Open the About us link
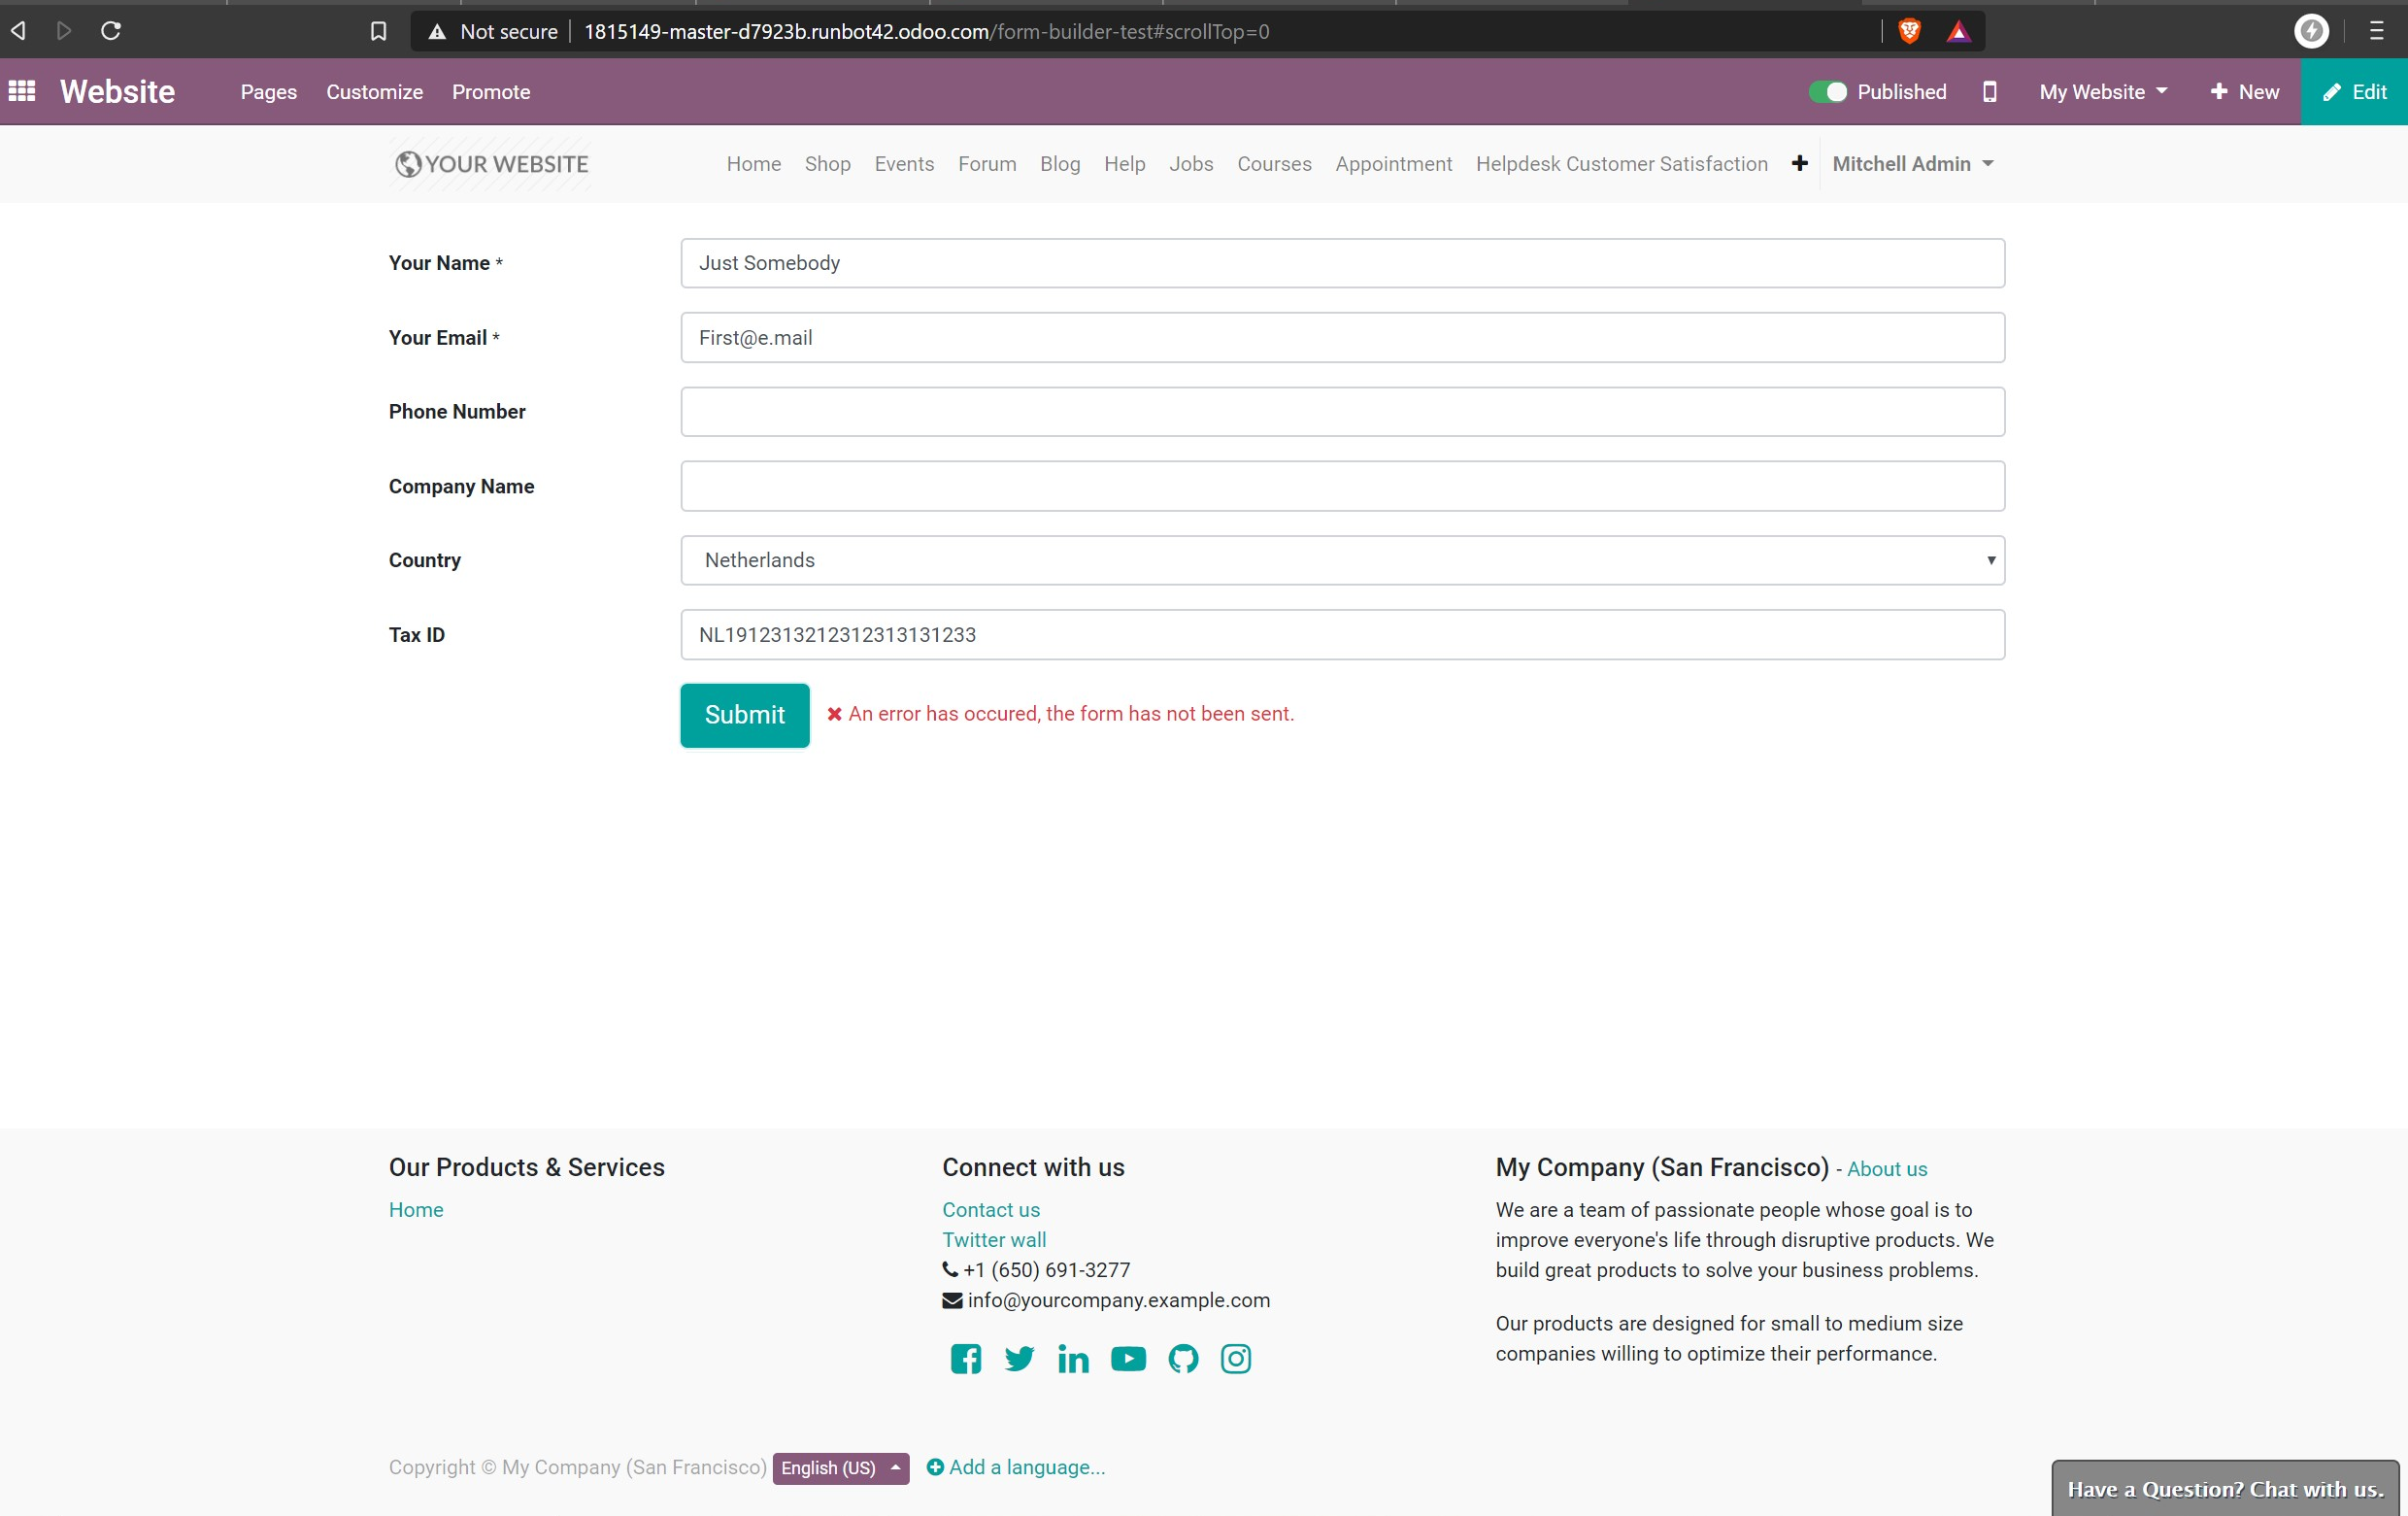2408x1516 pixels. click(x=1886, y=1168)
